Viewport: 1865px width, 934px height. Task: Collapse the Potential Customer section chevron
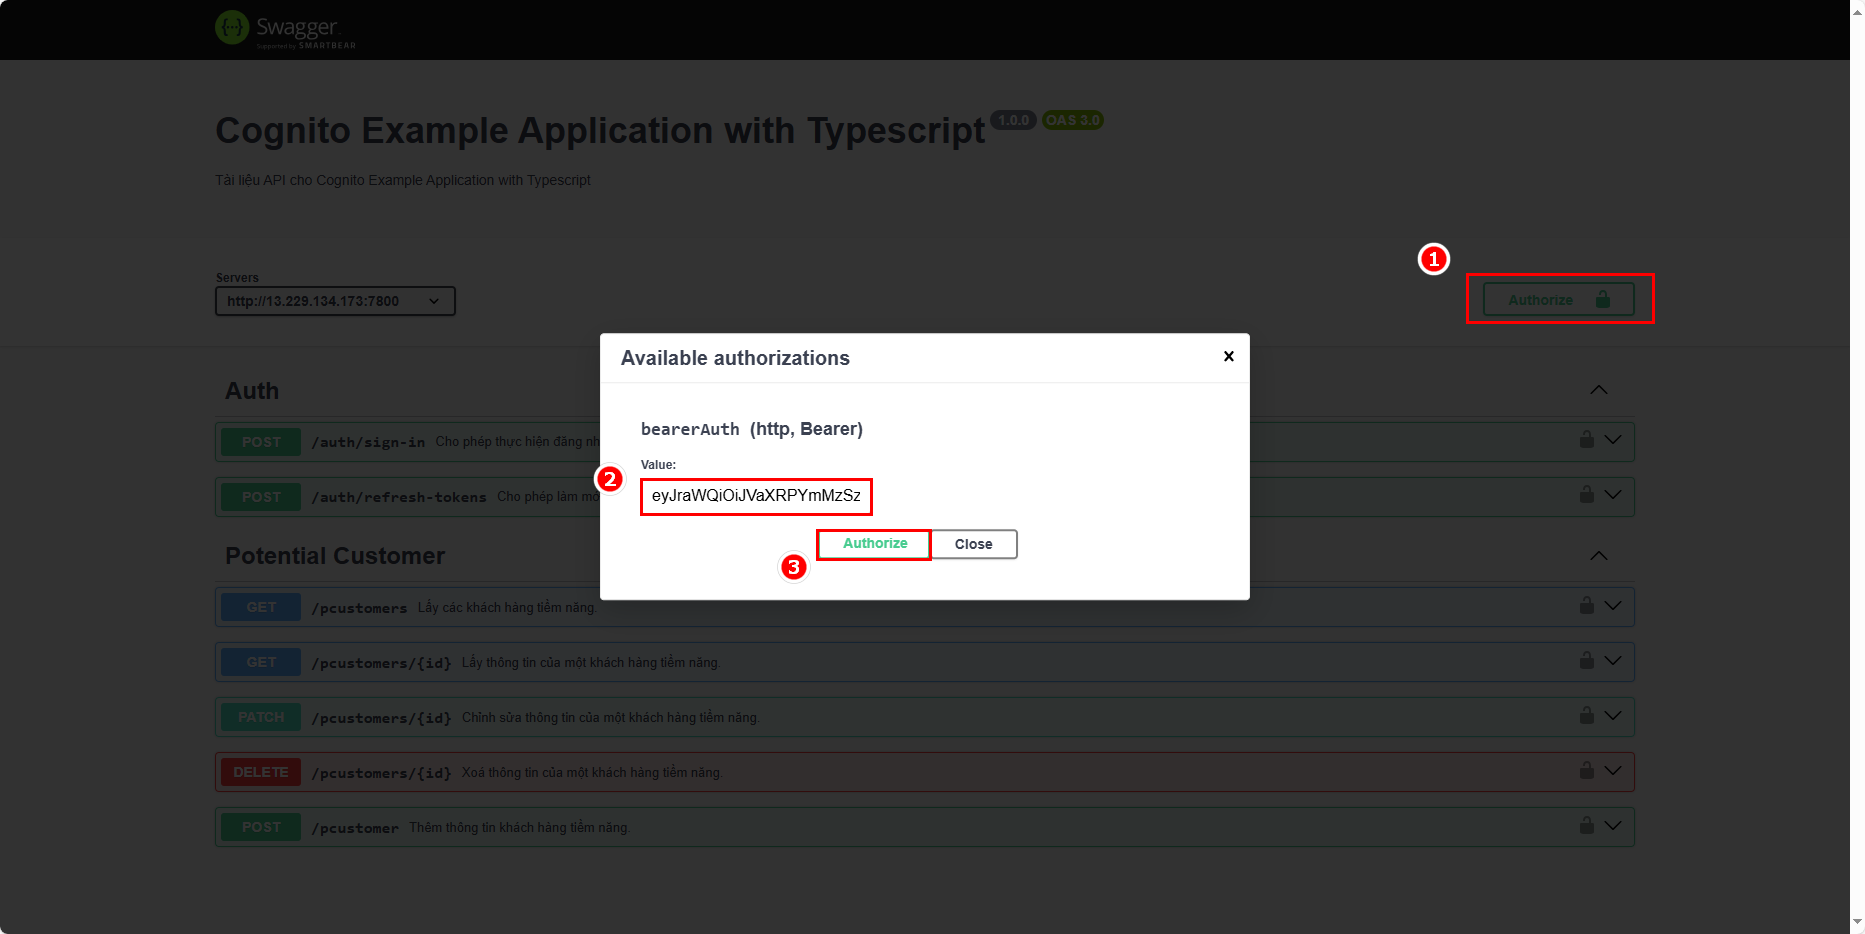click(x=1598, y=556)
